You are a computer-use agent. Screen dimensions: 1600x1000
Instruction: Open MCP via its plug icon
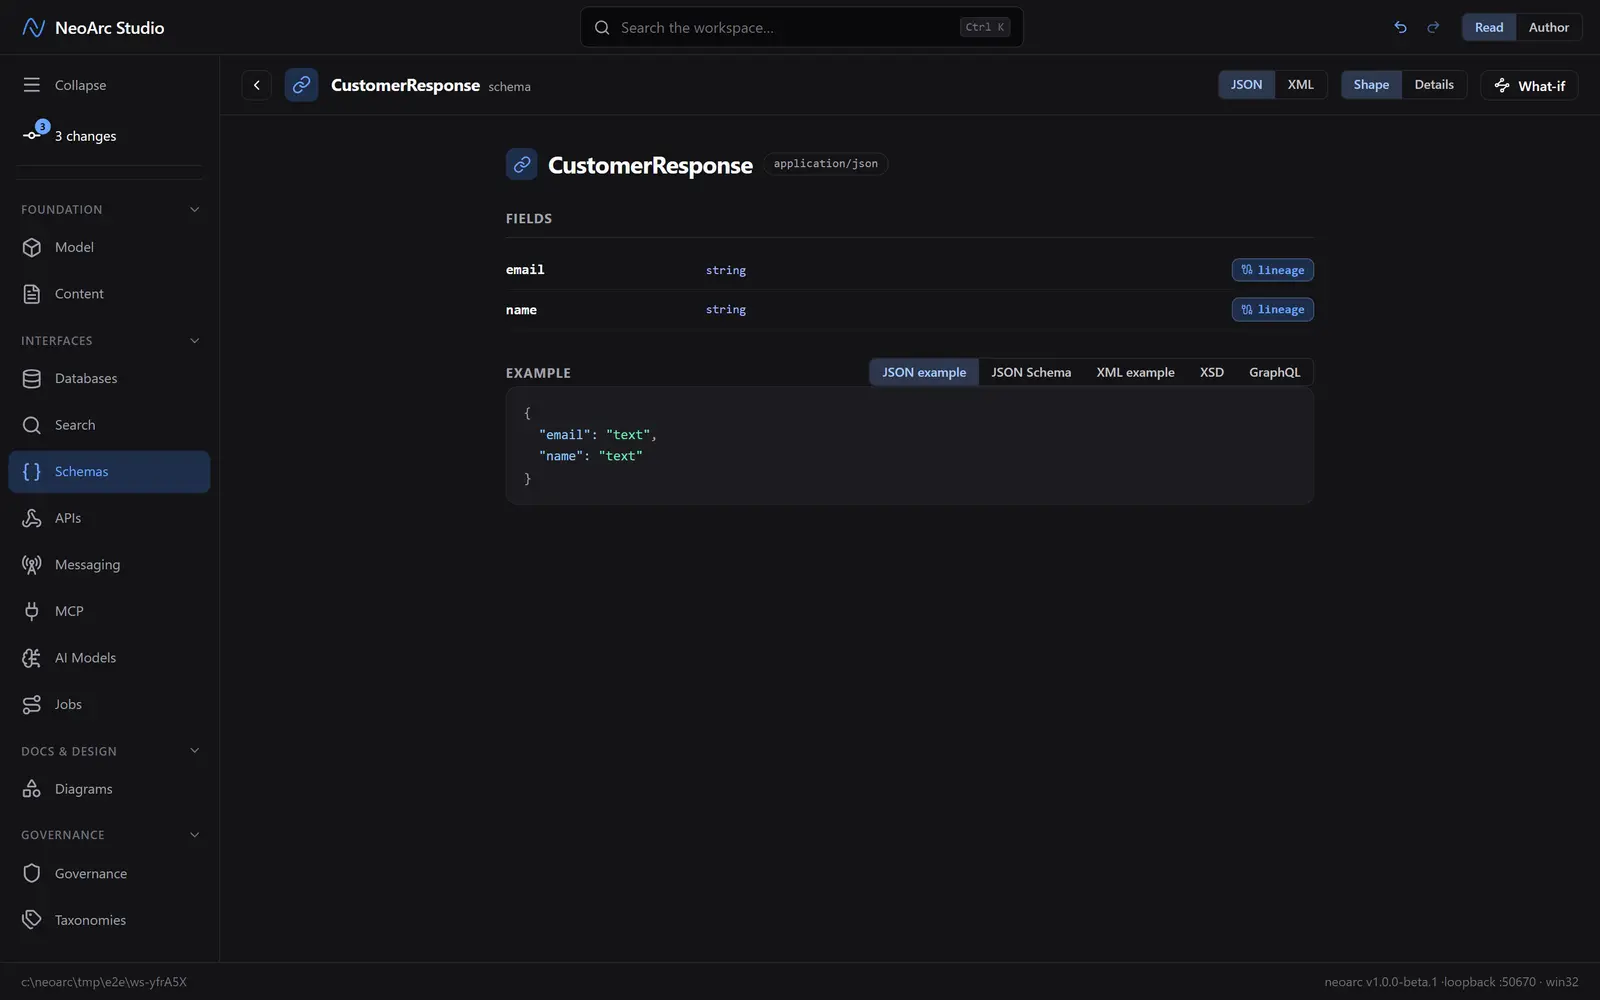click(x=32, y=611)
